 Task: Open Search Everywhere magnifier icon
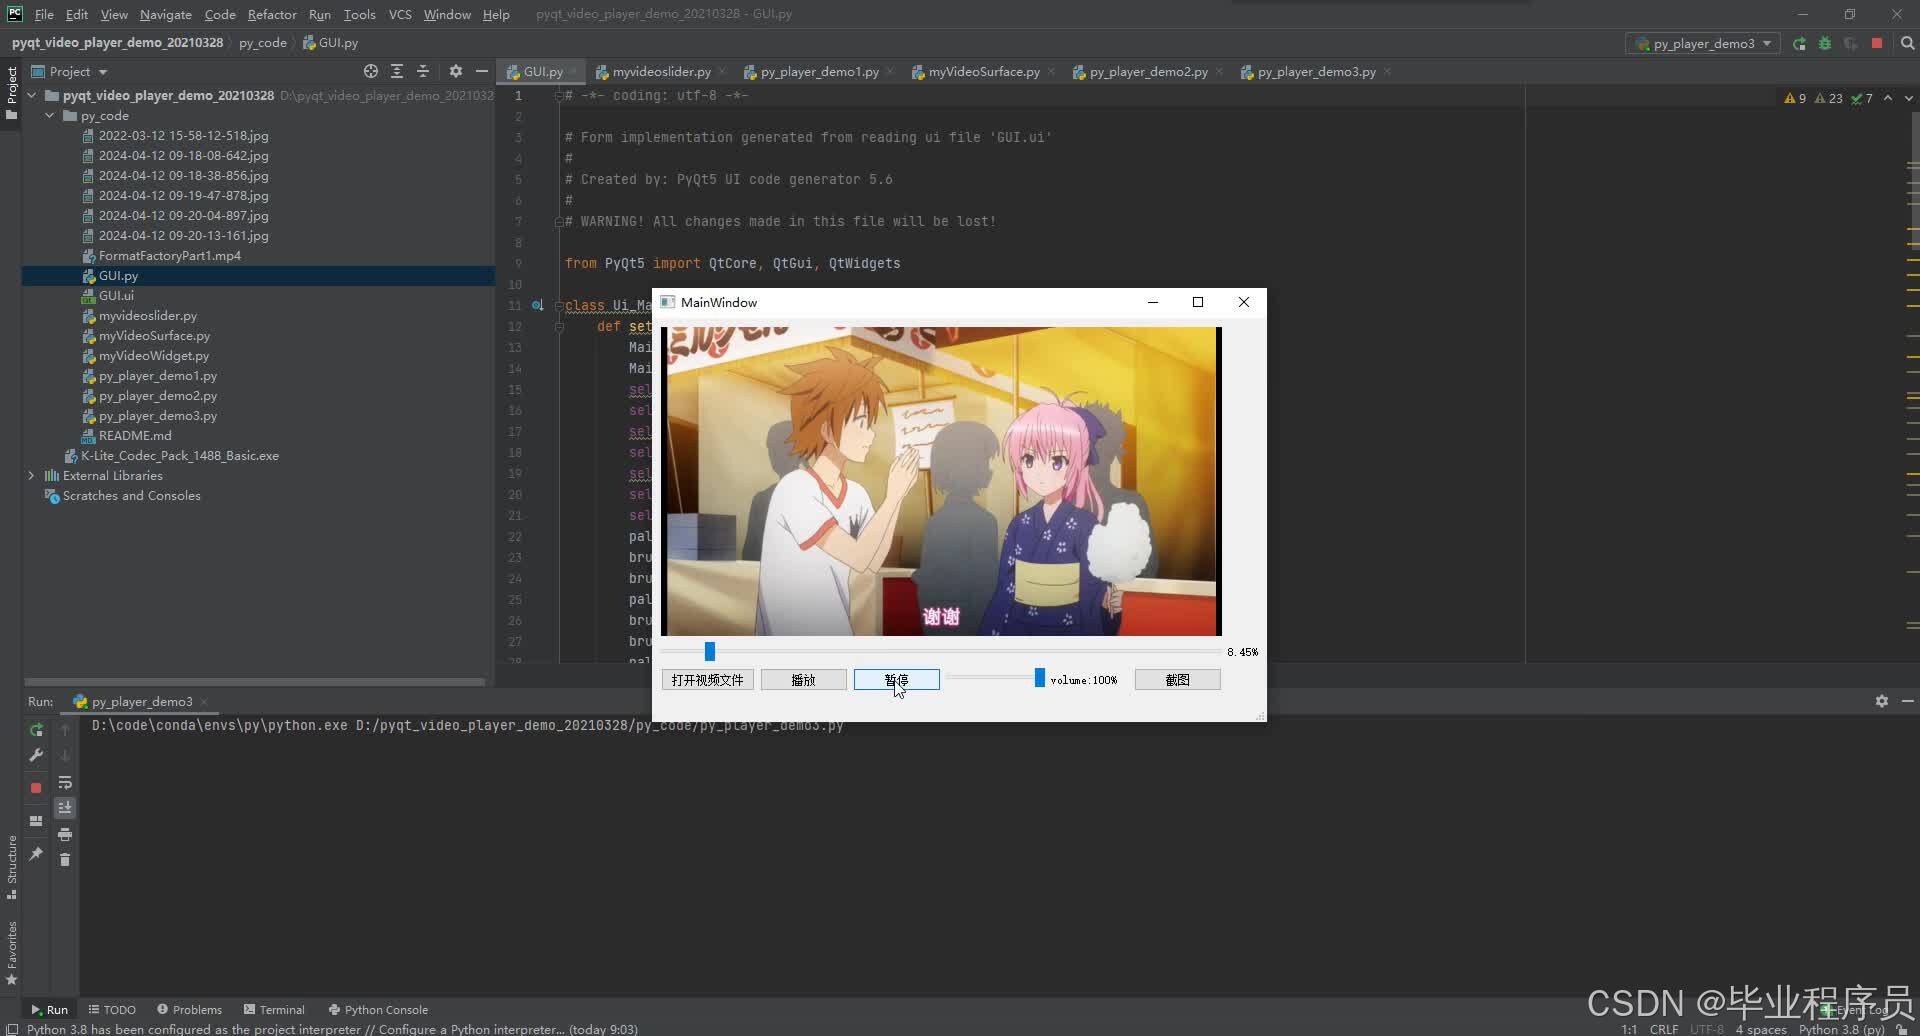click(1907, 43)
